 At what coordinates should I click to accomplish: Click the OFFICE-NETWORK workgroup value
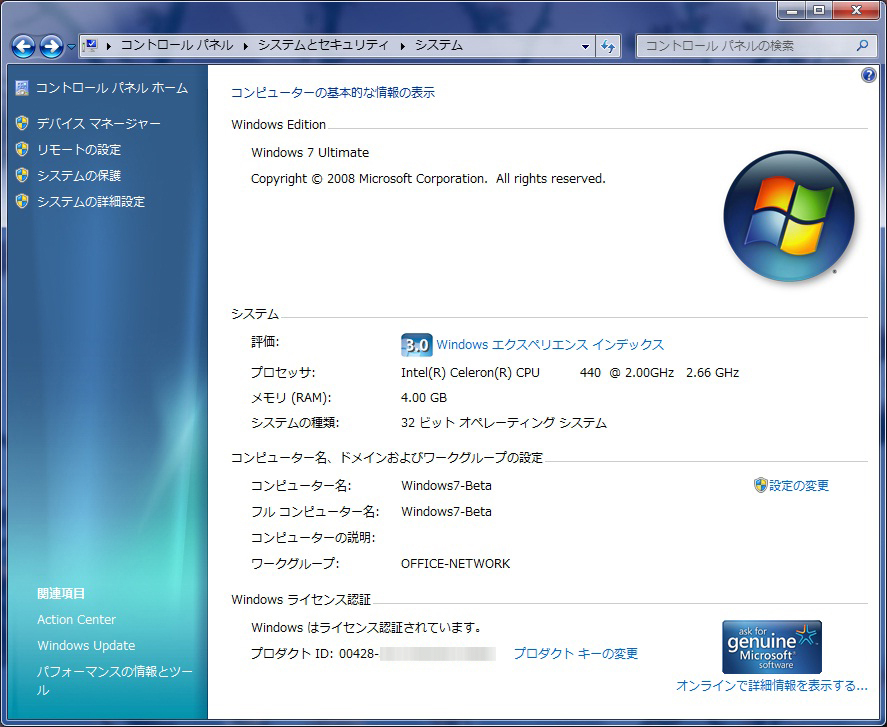pyautogui.click(x=455, y=563)
